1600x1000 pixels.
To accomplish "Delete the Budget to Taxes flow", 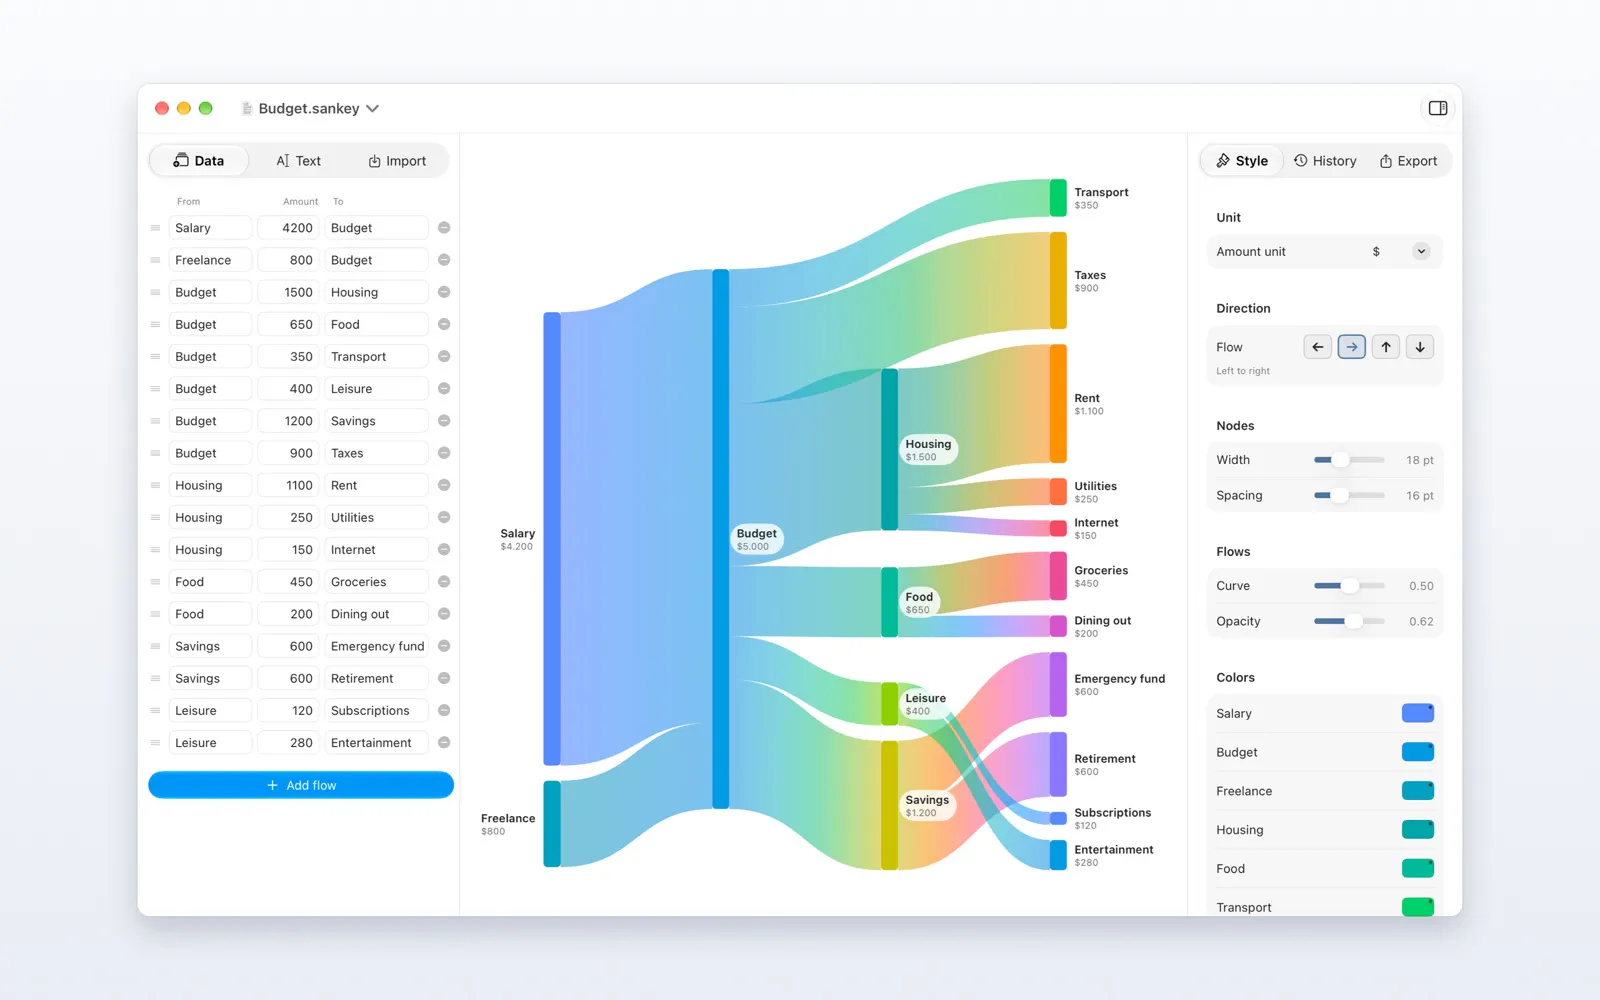I will click(444, 453).
